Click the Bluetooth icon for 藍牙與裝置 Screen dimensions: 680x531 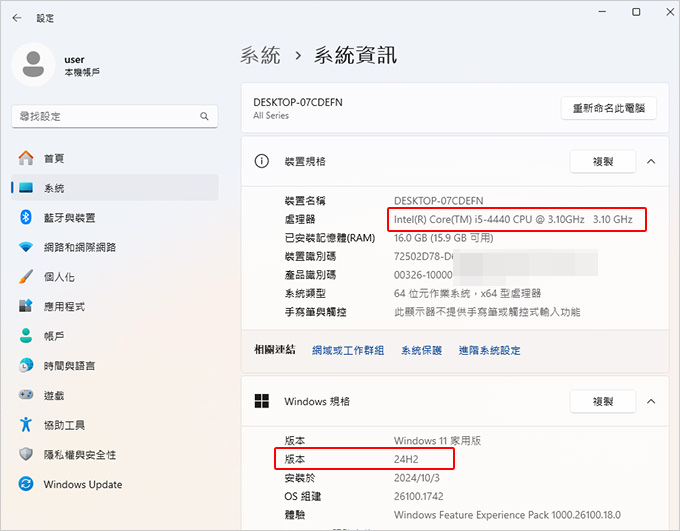(x=26, y=217)
